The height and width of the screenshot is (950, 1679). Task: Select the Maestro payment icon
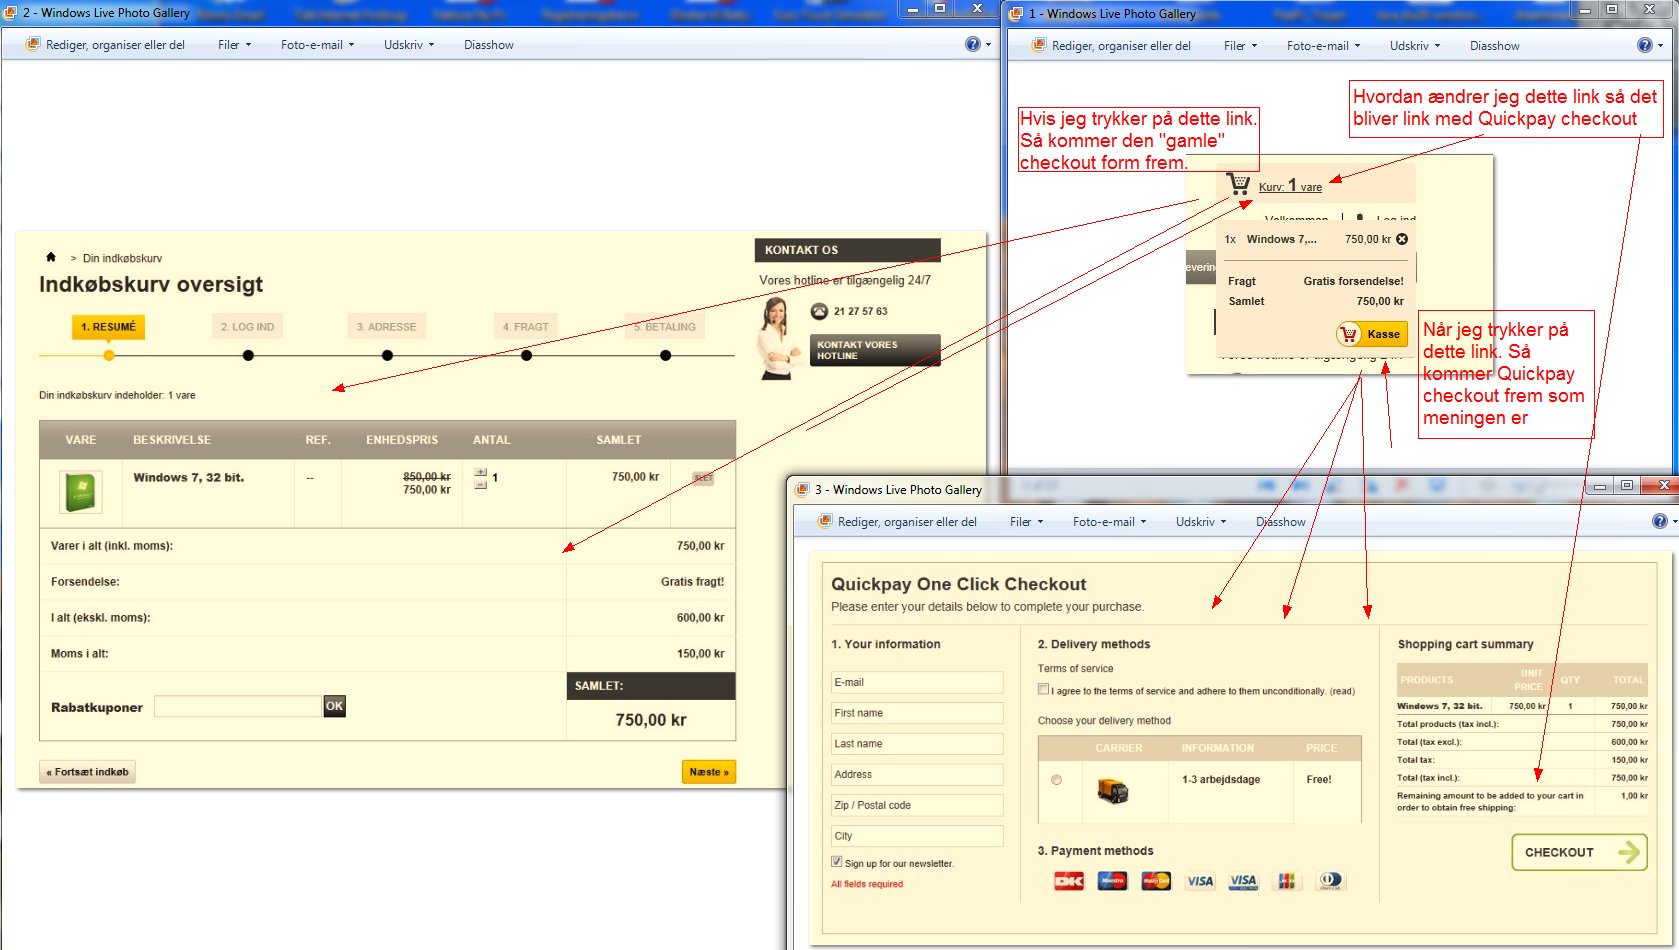(1112, 881)
